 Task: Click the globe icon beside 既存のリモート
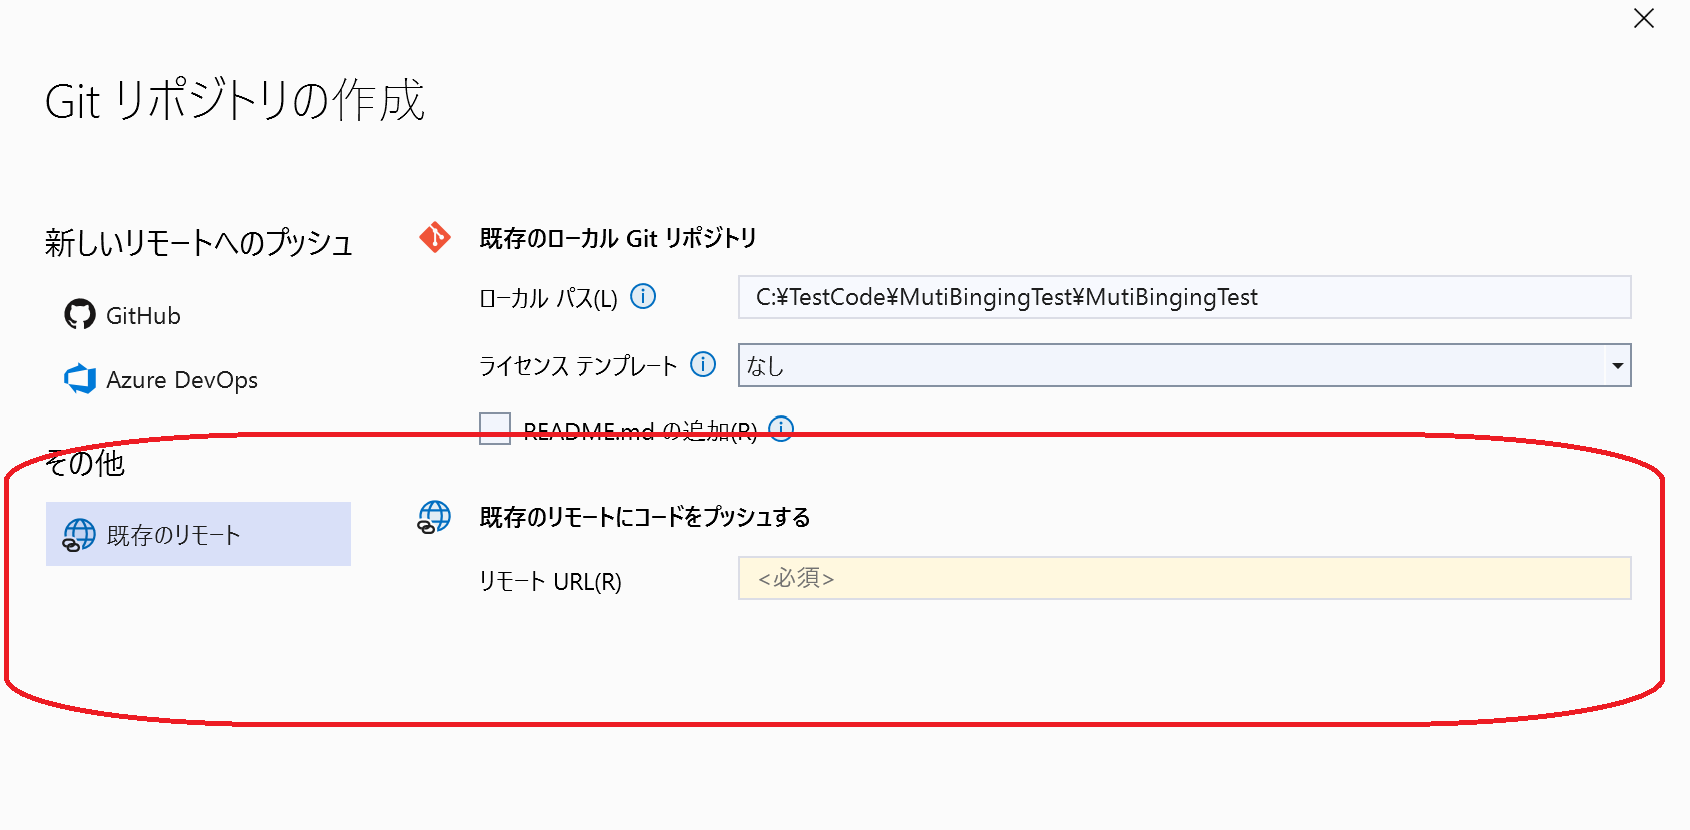point(74,533)
